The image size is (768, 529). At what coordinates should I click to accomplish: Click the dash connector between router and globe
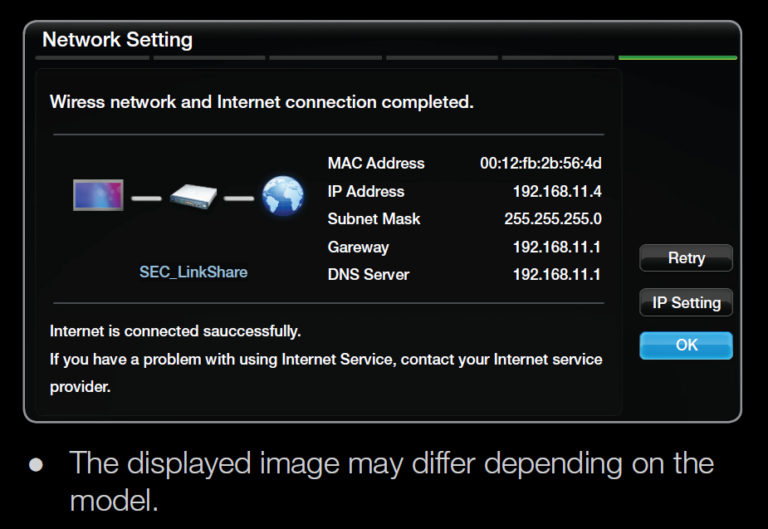pyautogui.click(x=239, y=198)
